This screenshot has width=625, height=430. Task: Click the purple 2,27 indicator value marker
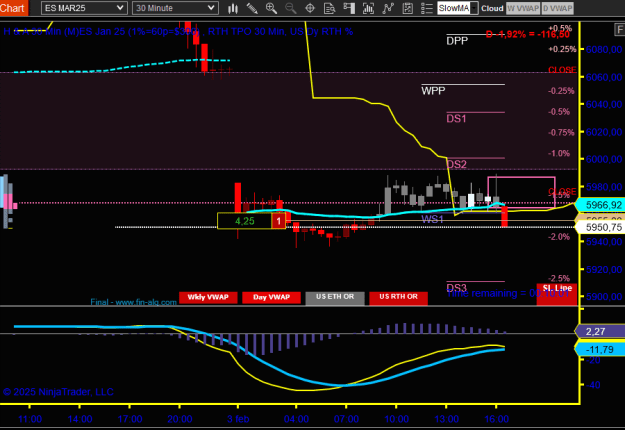(x=600, y=331)
